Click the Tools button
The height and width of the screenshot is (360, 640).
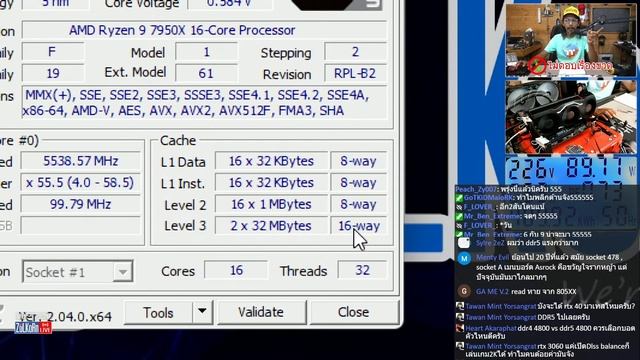pyautogui.click(x=158, y=313)
